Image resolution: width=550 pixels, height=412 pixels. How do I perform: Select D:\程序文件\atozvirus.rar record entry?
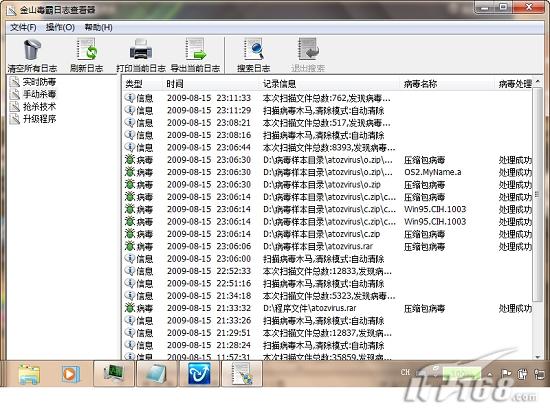310,308
